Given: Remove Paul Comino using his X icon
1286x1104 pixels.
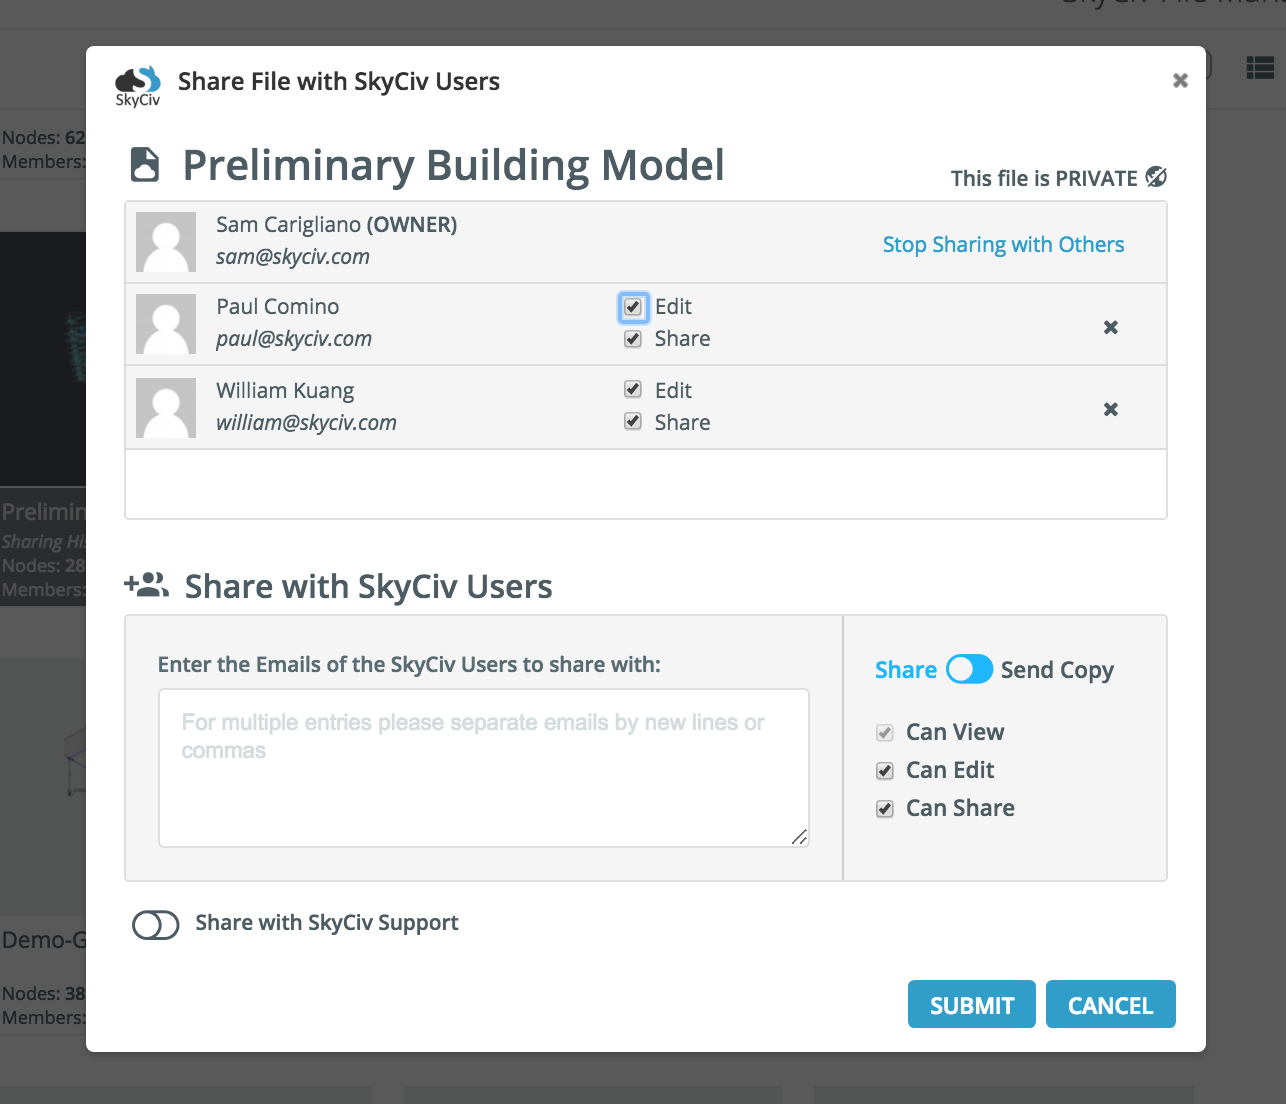Looking at the screenshot, I should click(x=1110, y=326).
